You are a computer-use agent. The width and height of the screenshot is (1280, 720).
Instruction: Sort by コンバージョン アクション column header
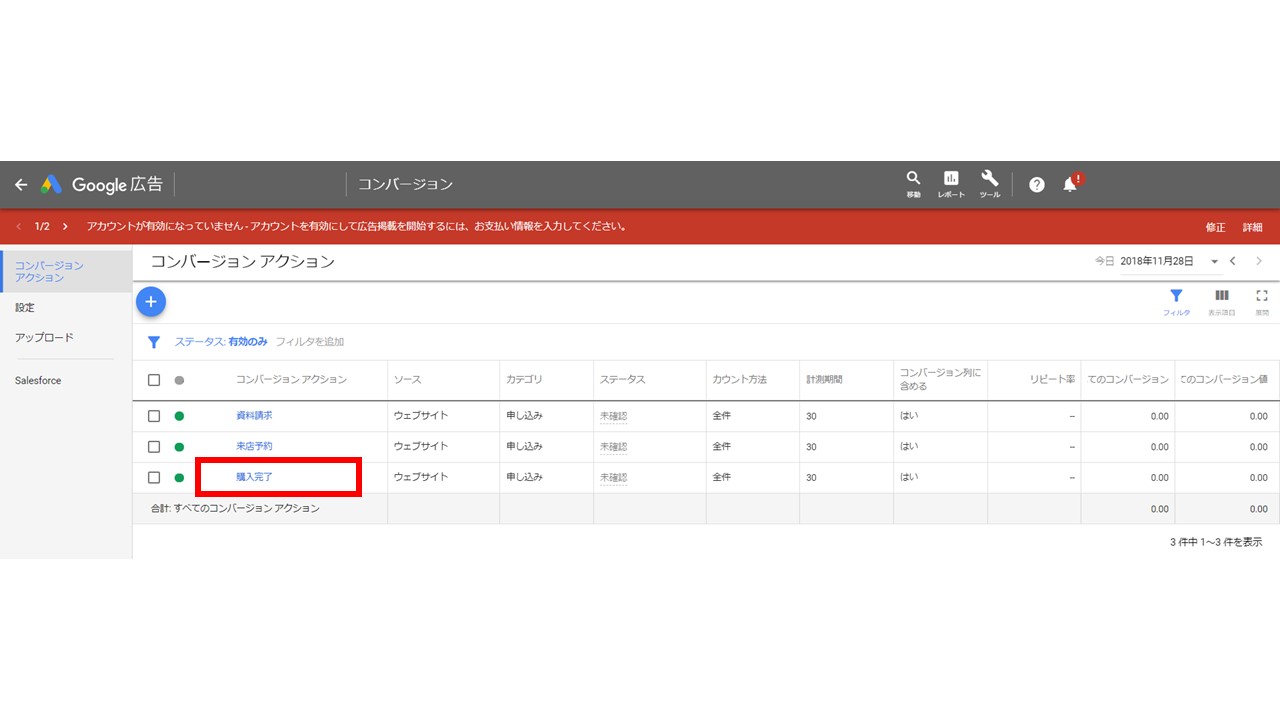(x=291, y=380)
